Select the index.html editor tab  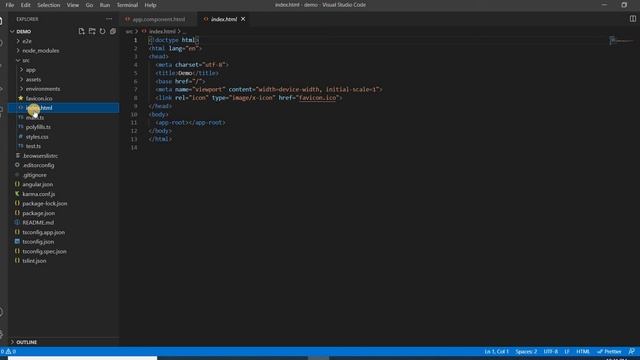224,19
